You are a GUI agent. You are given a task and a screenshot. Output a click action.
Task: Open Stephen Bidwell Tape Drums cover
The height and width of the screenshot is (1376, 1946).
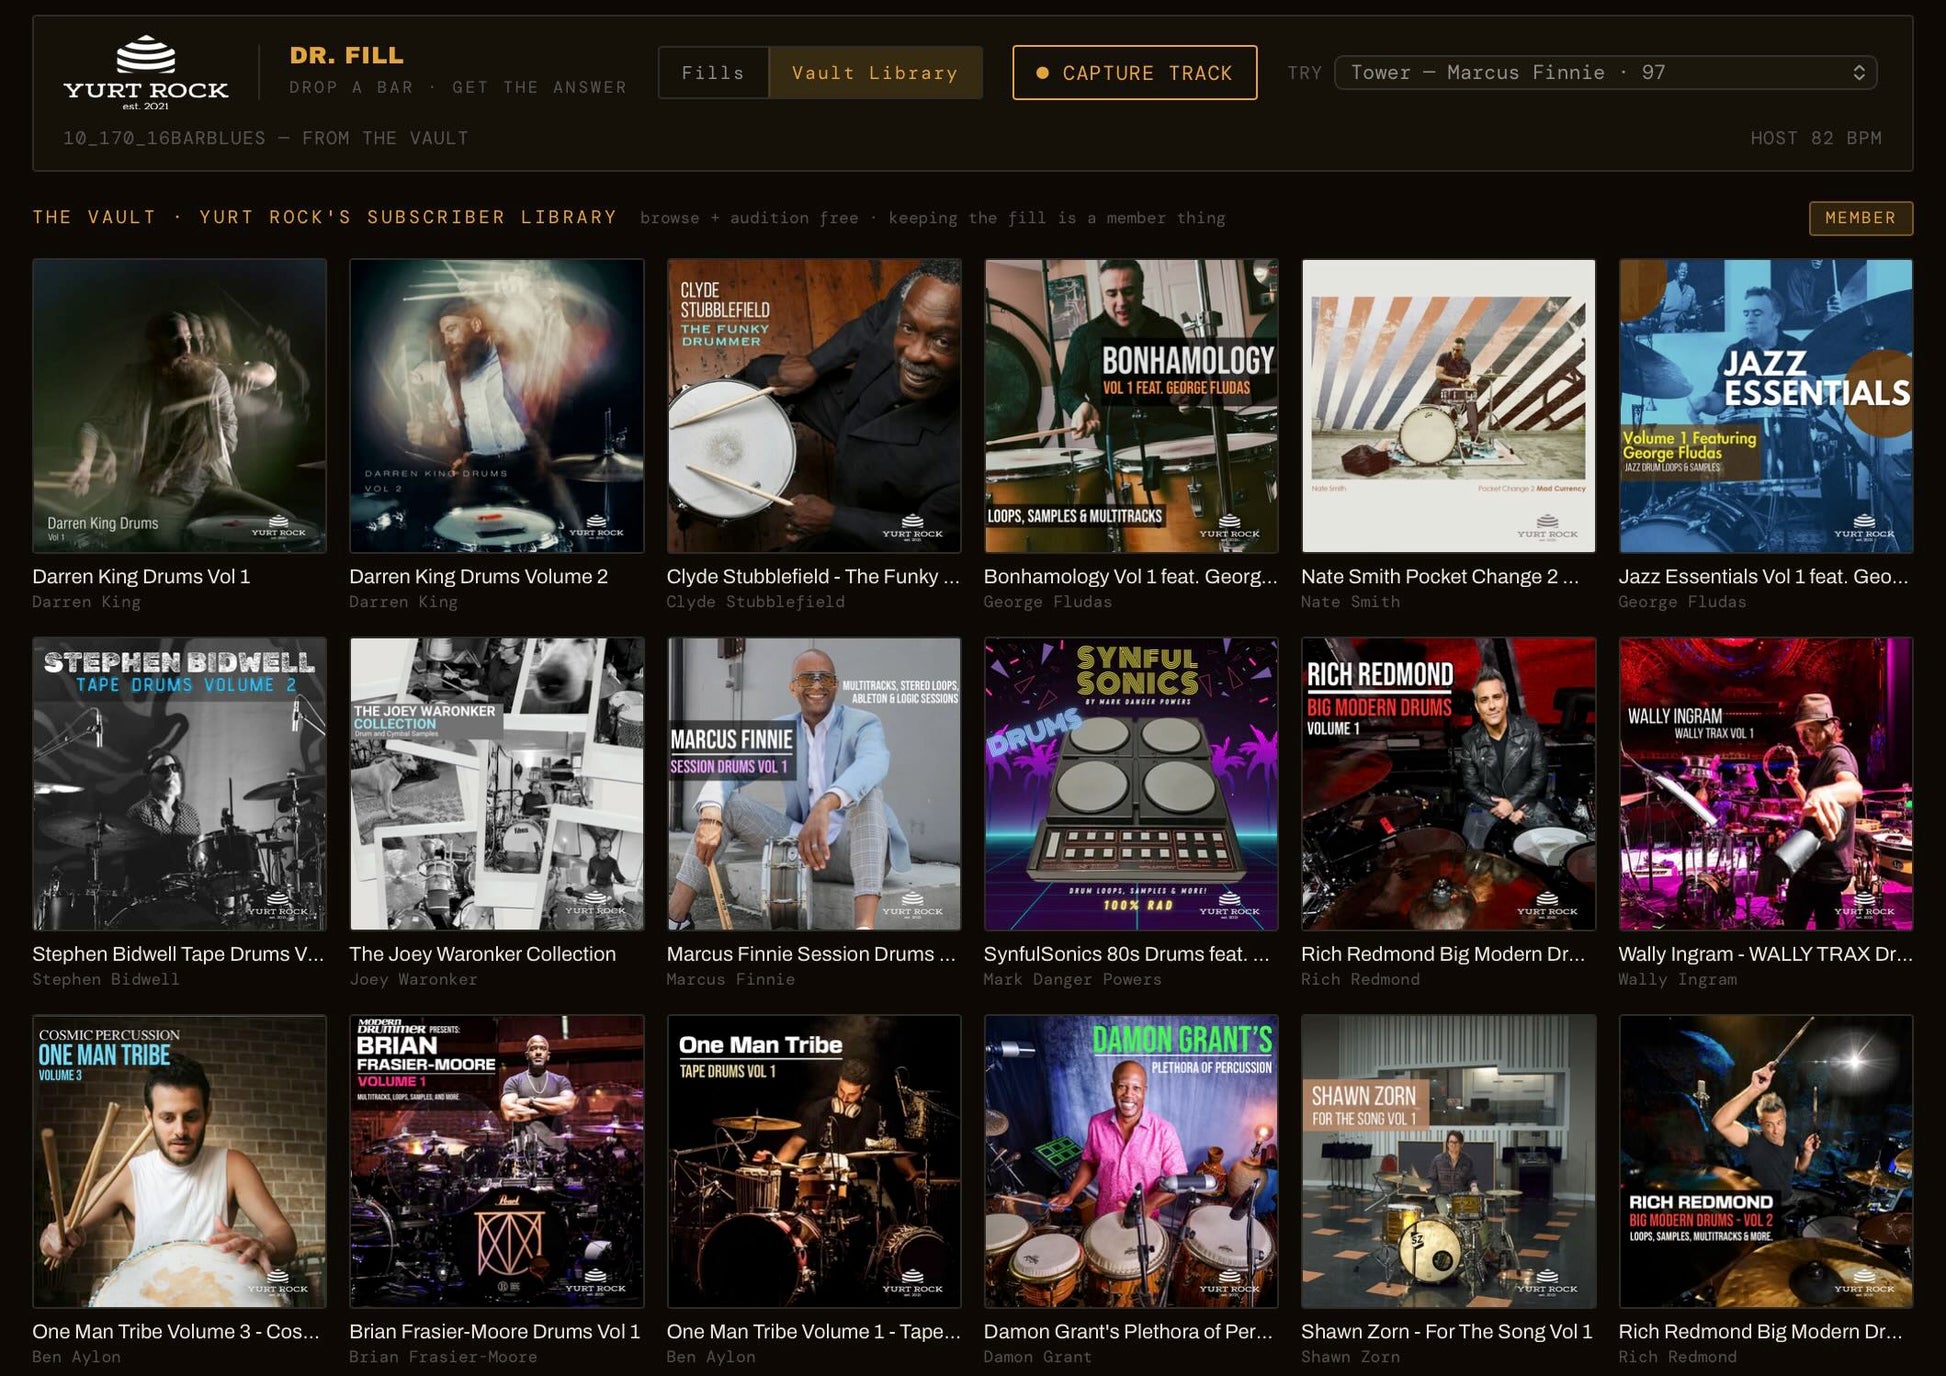179,784
